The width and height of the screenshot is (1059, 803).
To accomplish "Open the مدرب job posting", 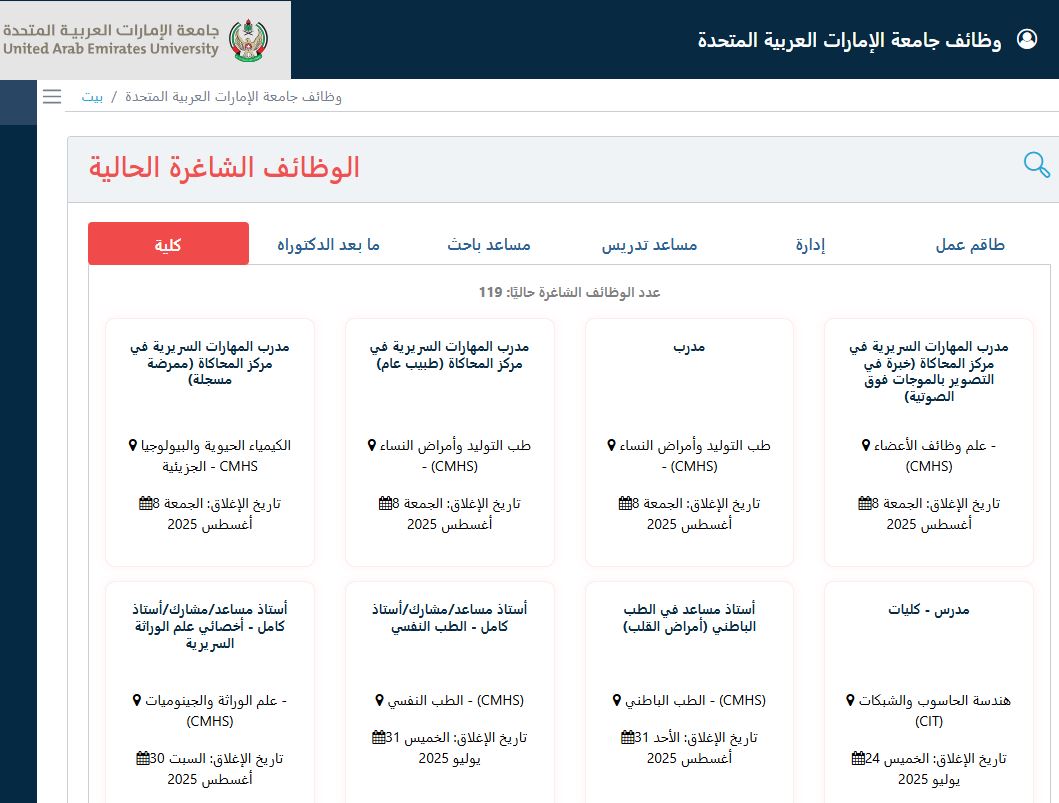I will 689,347.
